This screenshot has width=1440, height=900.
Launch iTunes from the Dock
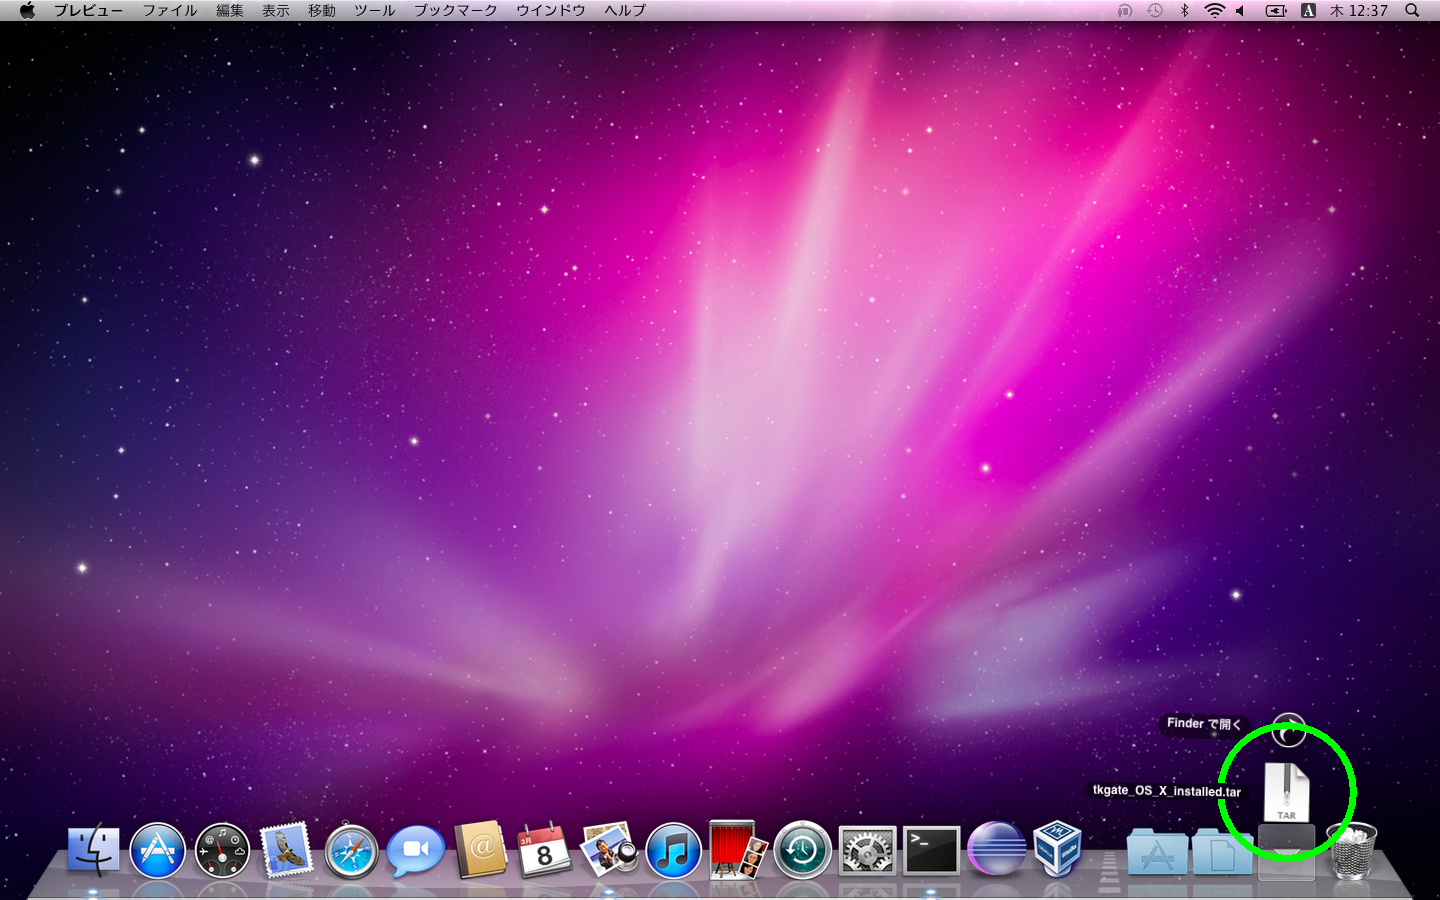[x=673, y=851]
